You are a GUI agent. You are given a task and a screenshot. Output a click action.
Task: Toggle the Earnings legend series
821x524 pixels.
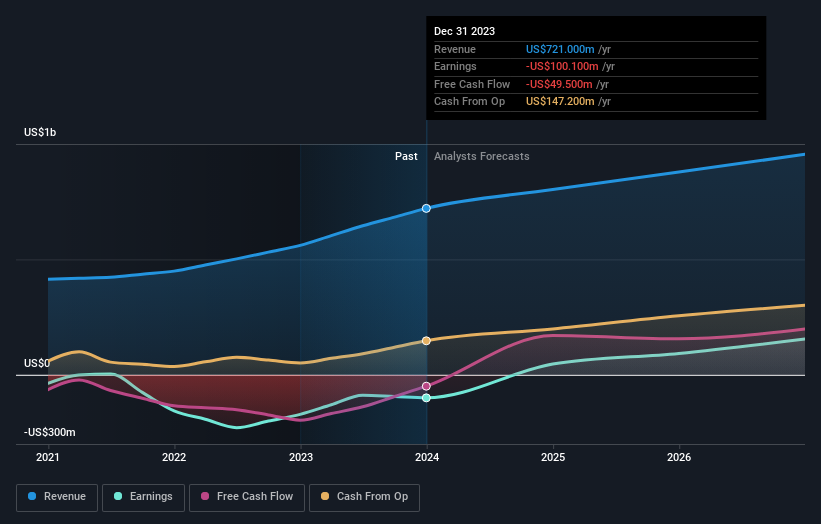[143, 497]
